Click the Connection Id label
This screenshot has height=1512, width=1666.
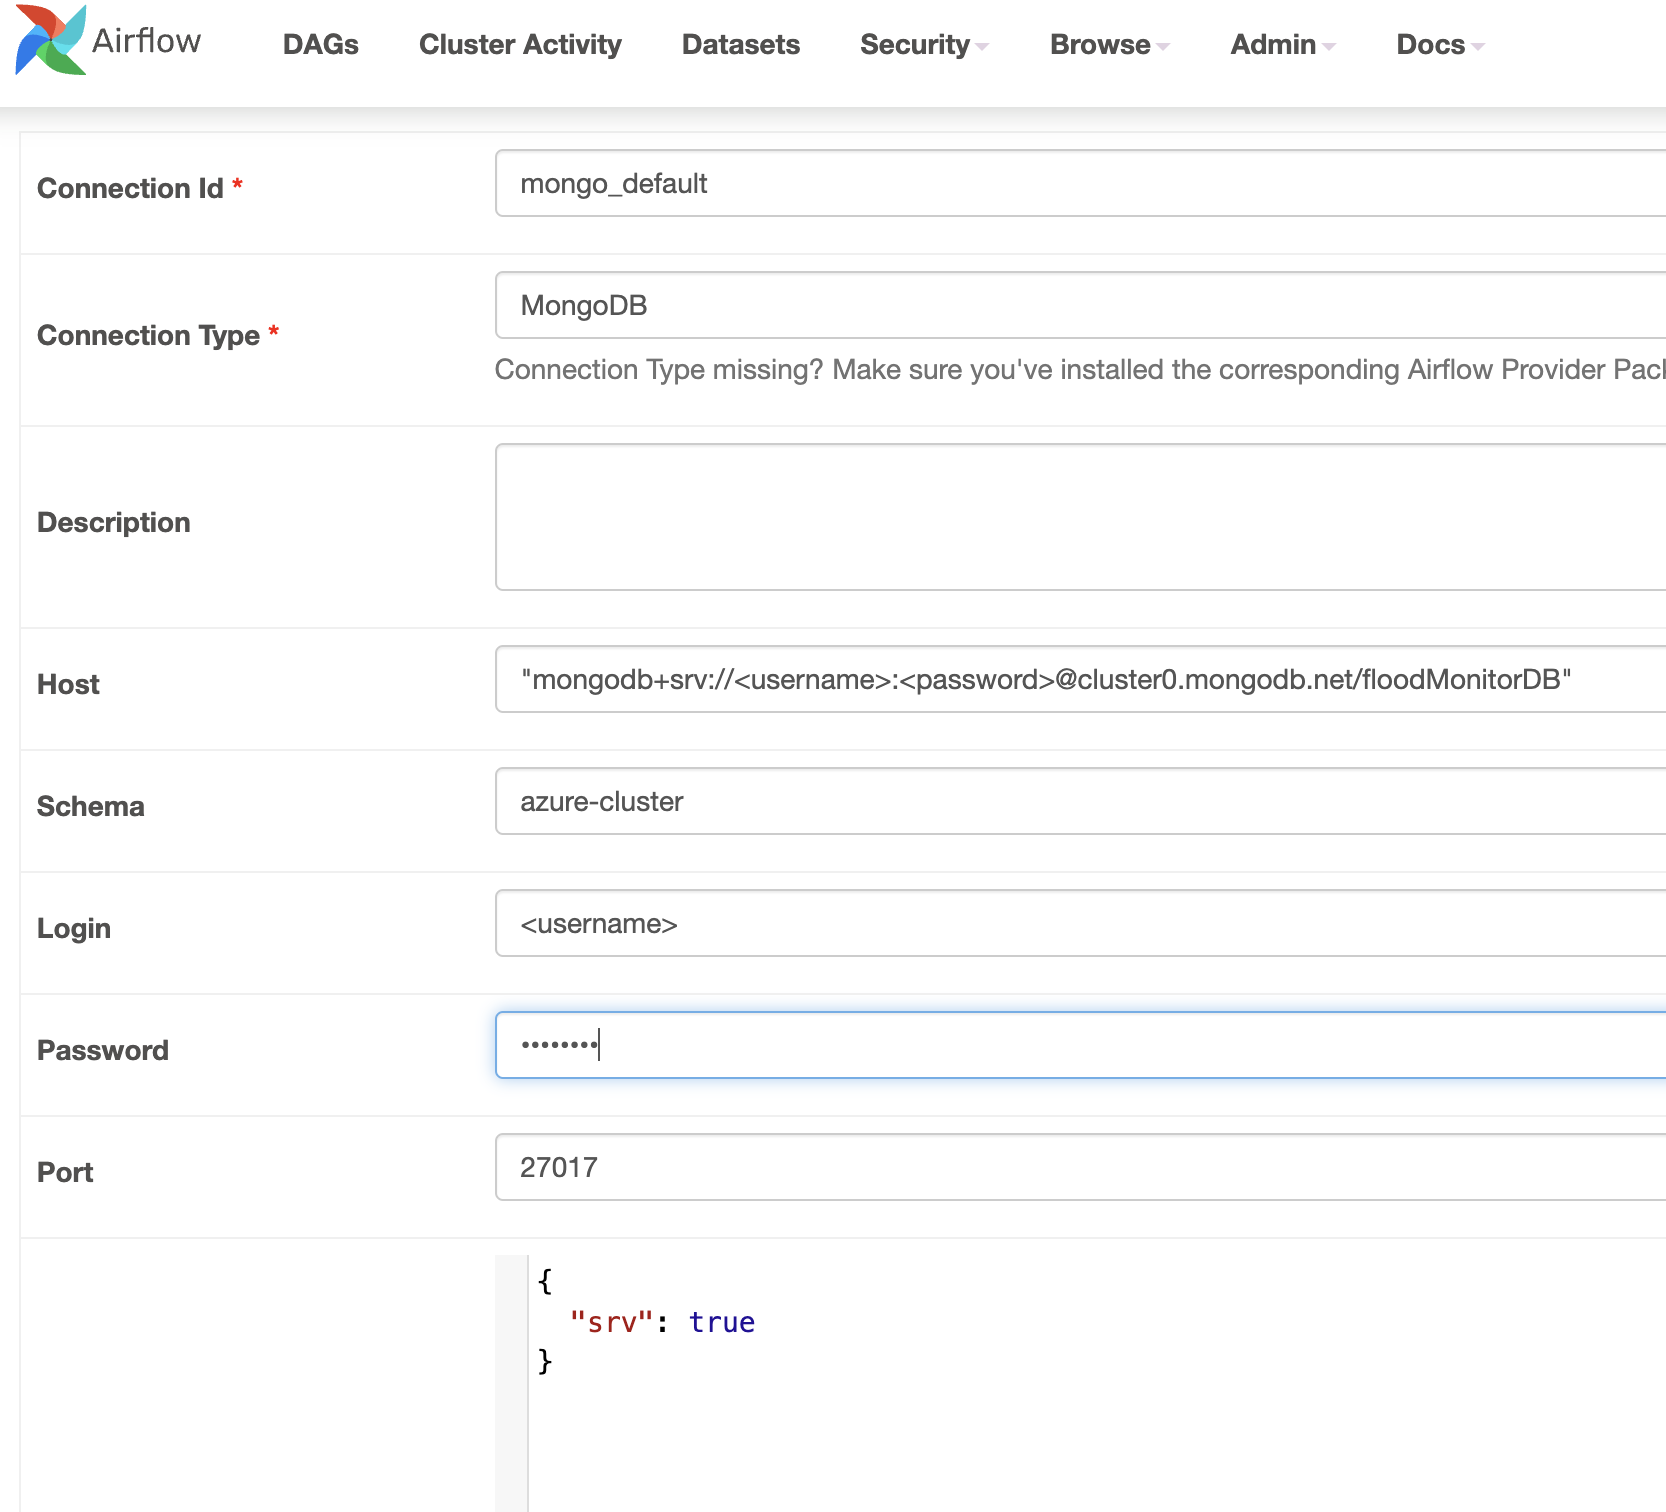coord(130,188)
